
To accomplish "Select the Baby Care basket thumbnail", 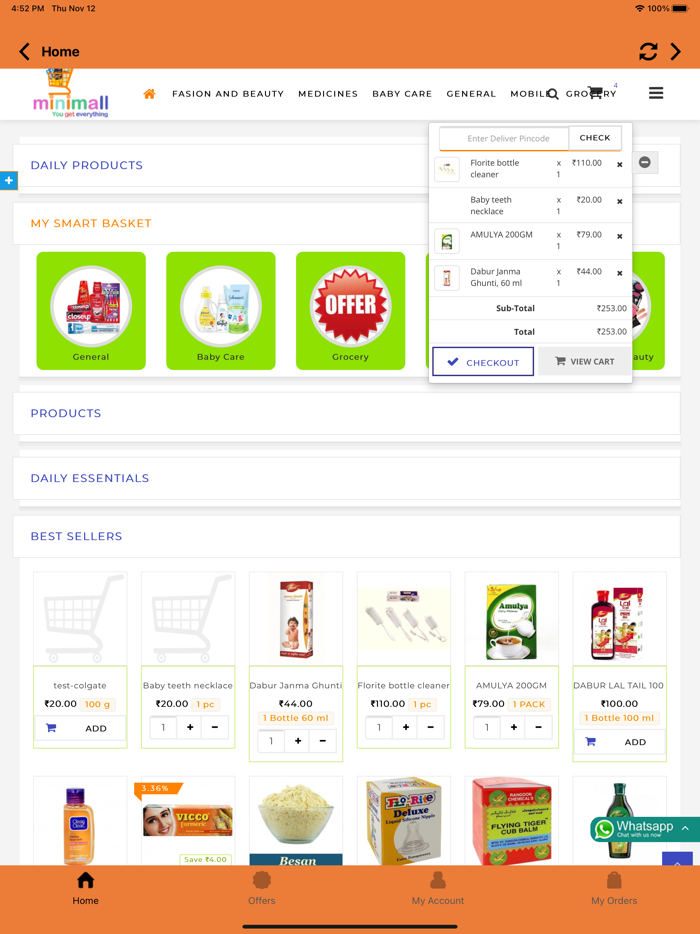I will (x=220, y=310).
